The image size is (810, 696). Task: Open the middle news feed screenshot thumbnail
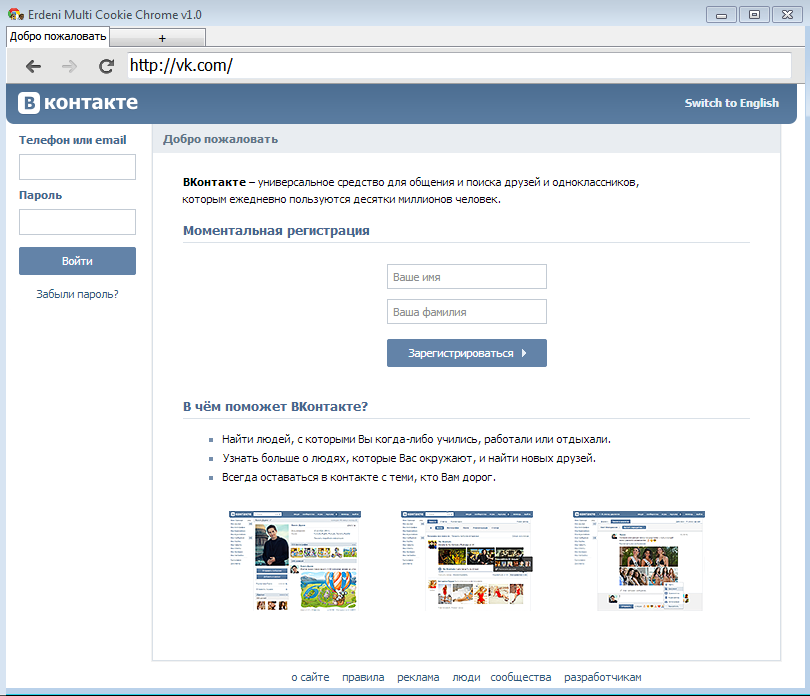465,560
